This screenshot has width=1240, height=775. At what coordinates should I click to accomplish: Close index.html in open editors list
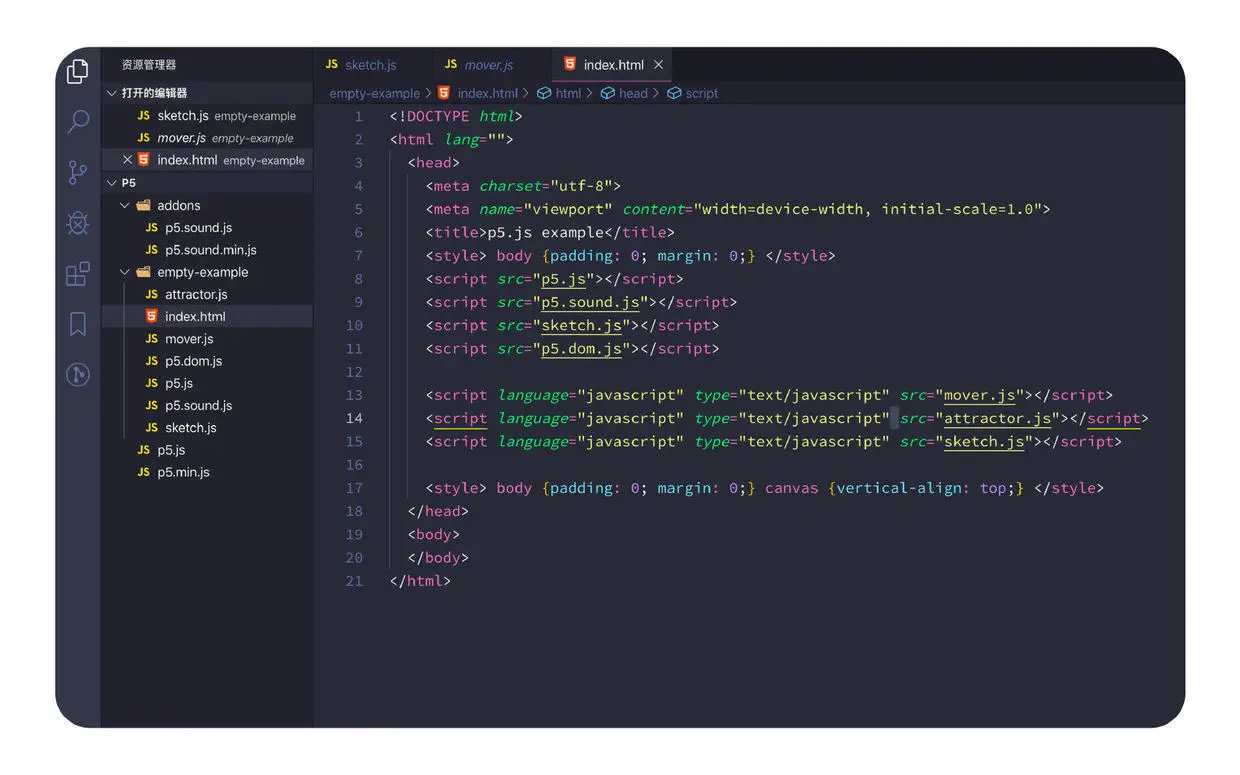(127, 160)
